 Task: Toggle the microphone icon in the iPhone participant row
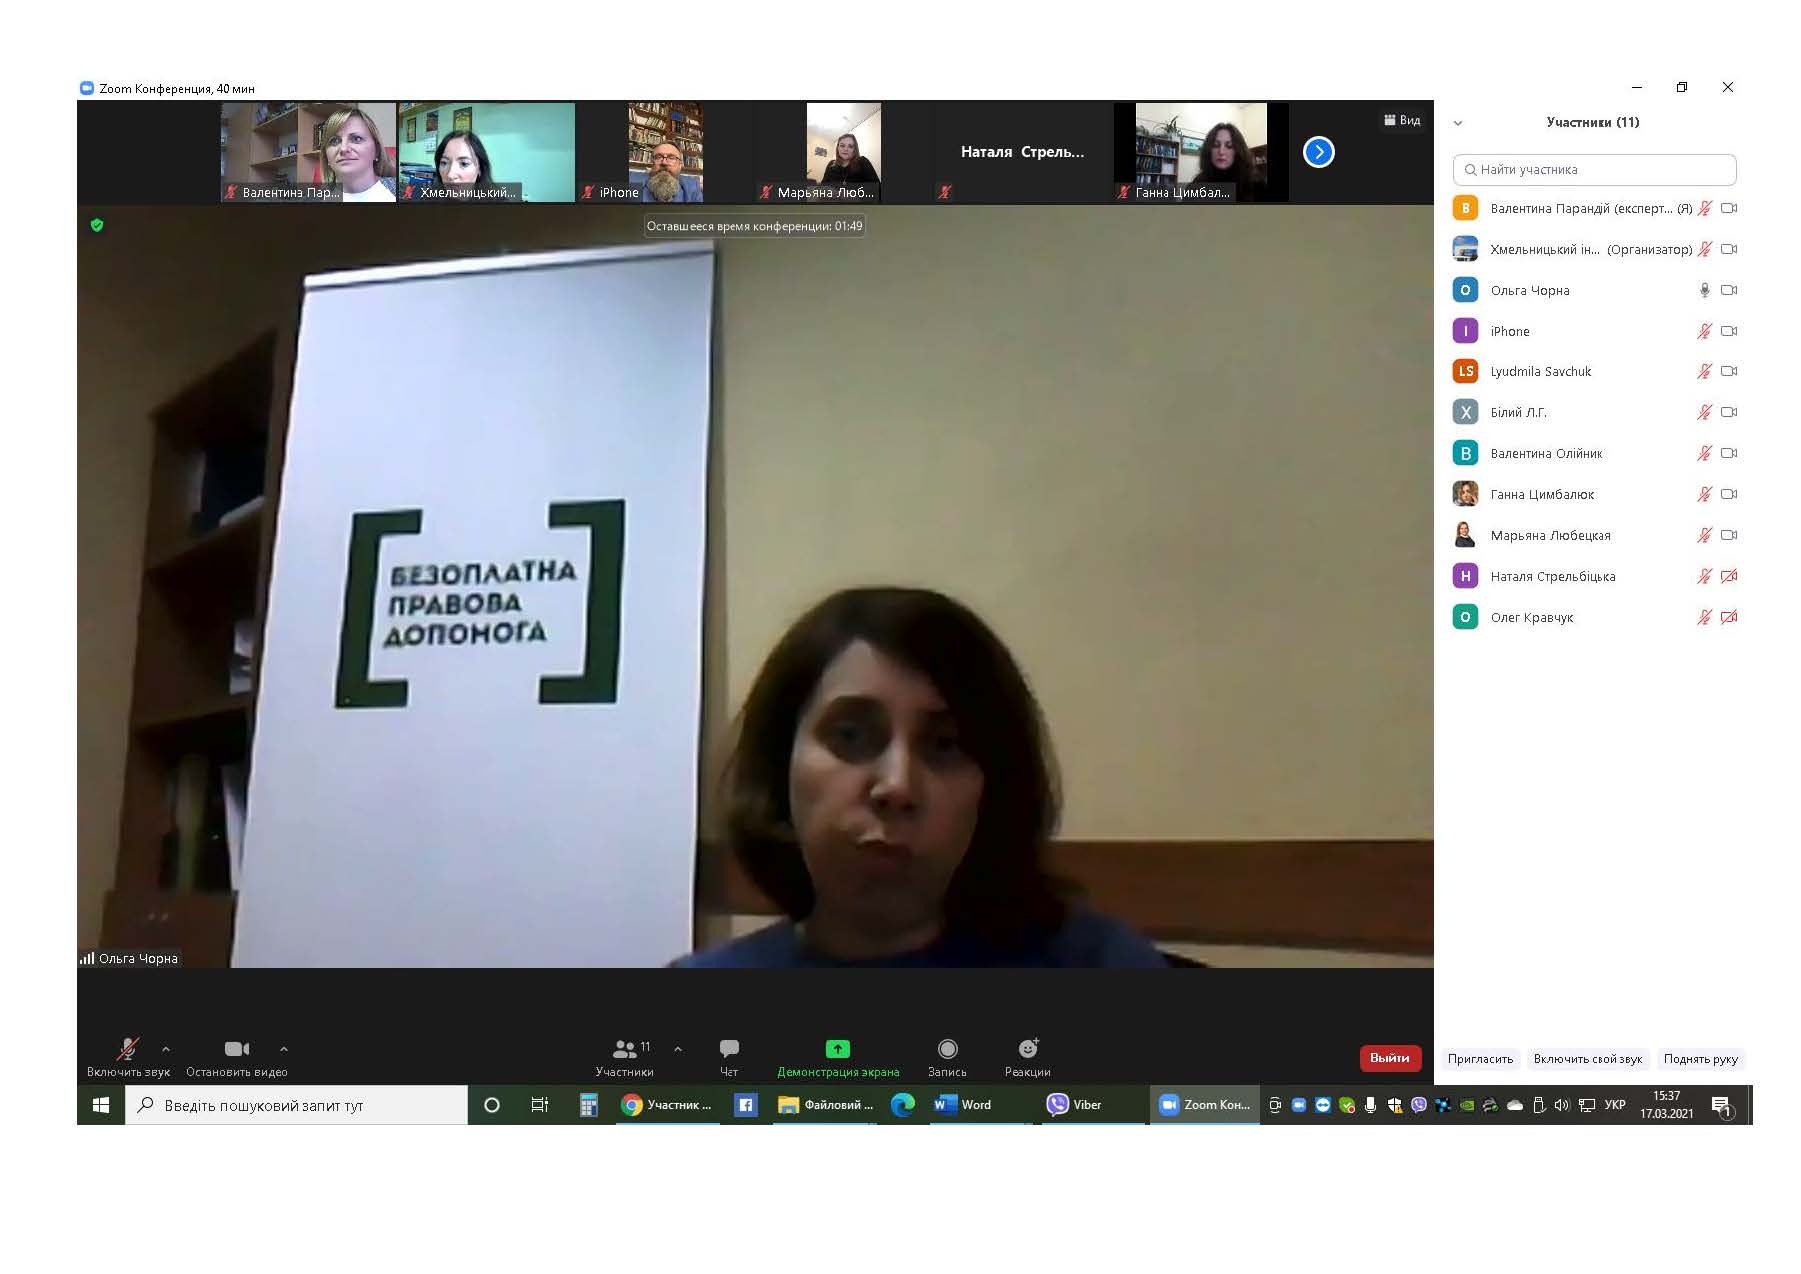(1705, 331)
